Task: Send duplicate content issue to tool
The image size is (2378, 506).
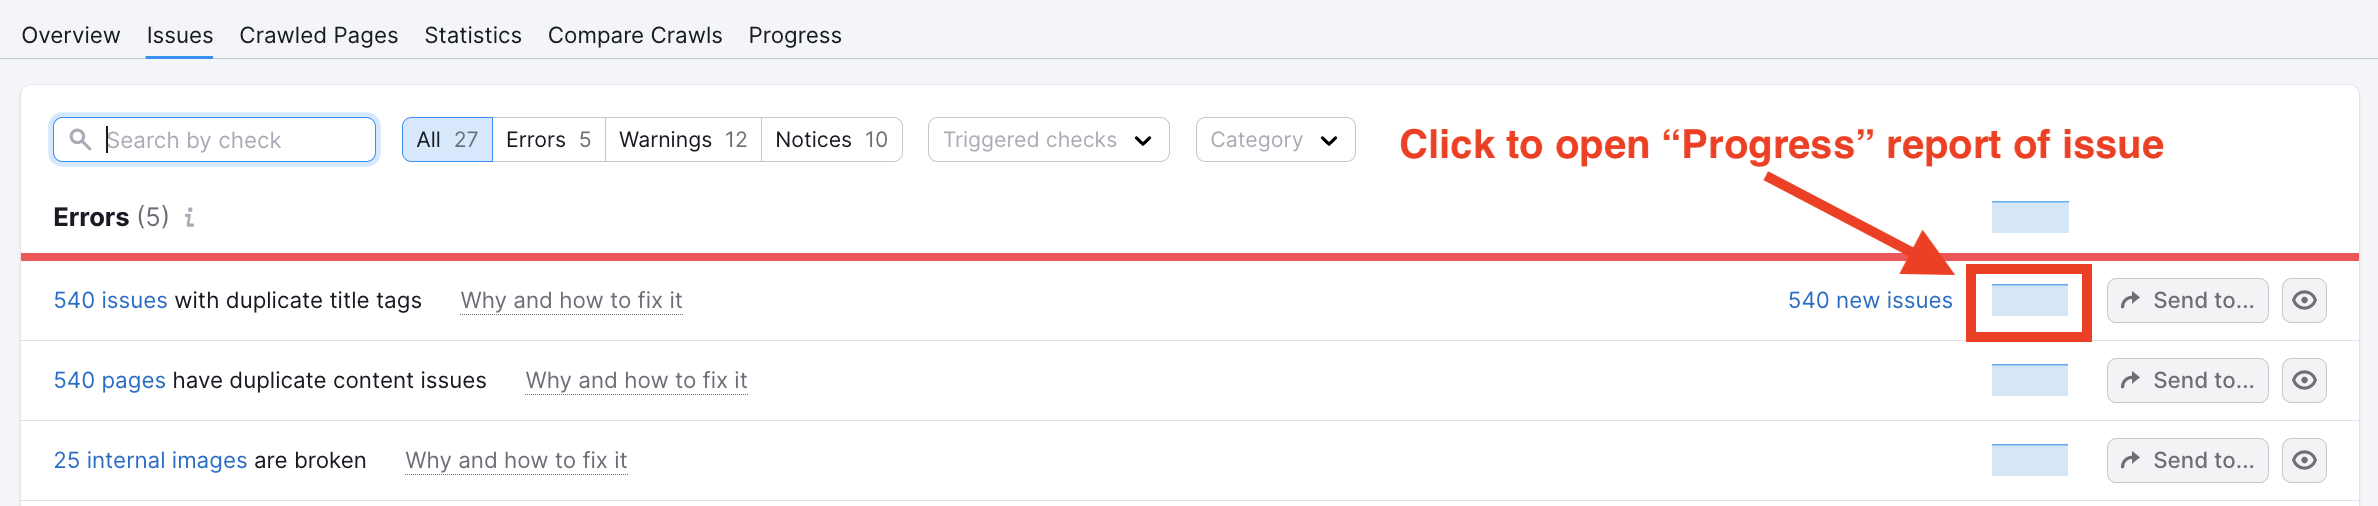Action: coord(2187,380)
